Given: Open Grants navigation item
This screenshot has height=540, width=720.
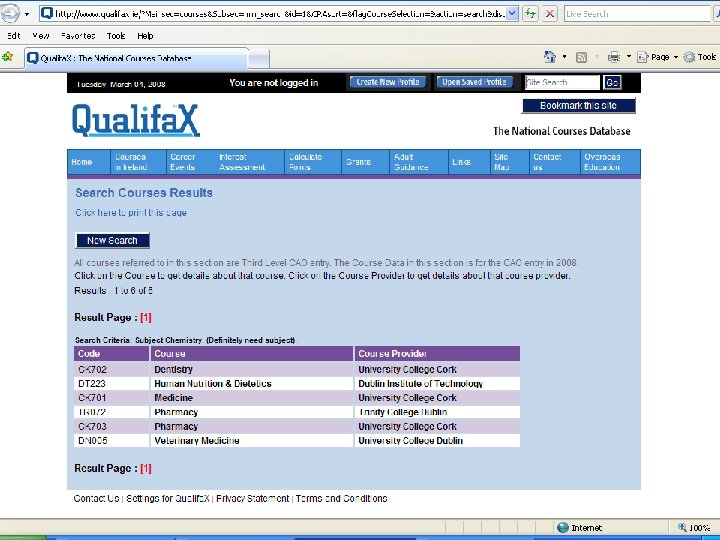Looking at the screenshot, I should coord(366,162).
